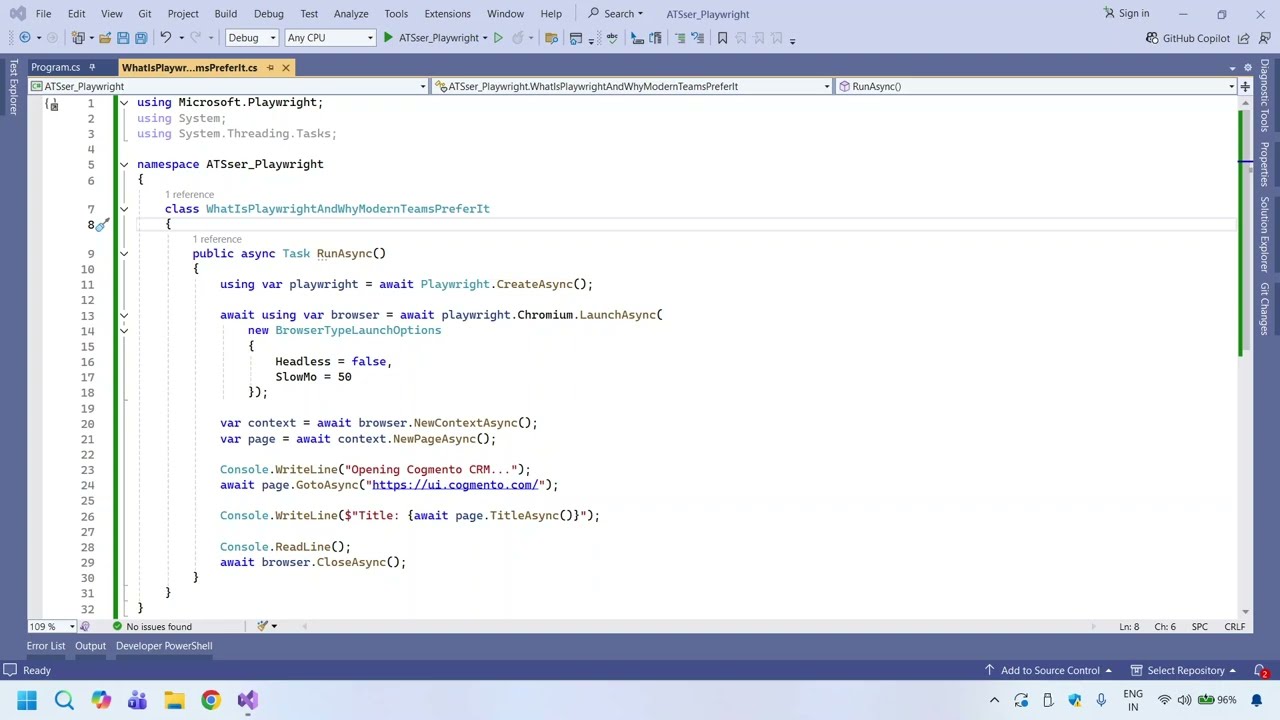Click the screwdriver quick-actions icon on line 8
This screenshot has height=720, width=1280.
102,225
